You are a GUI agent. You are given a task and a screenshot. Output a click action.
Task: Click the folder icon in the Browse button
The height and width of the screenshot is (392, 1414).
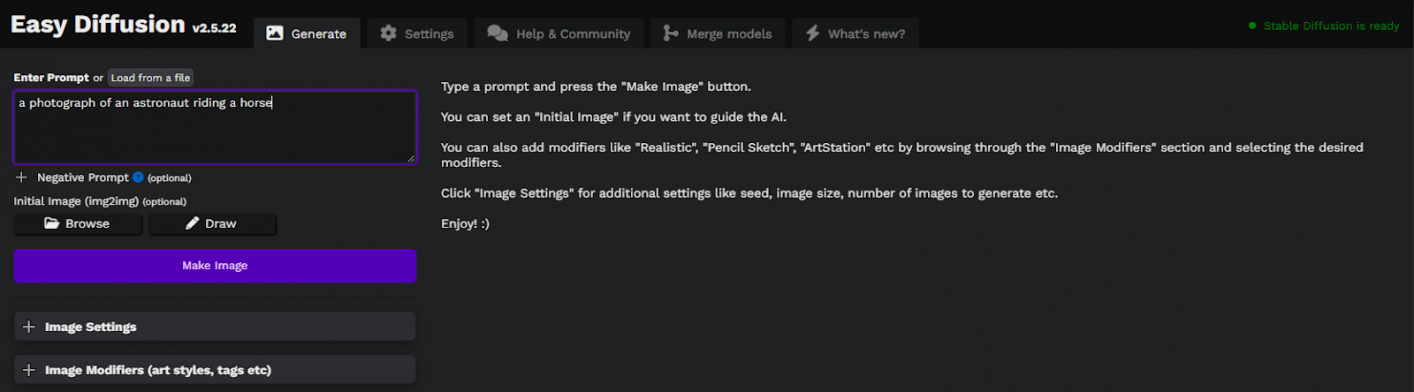point(52,223)
